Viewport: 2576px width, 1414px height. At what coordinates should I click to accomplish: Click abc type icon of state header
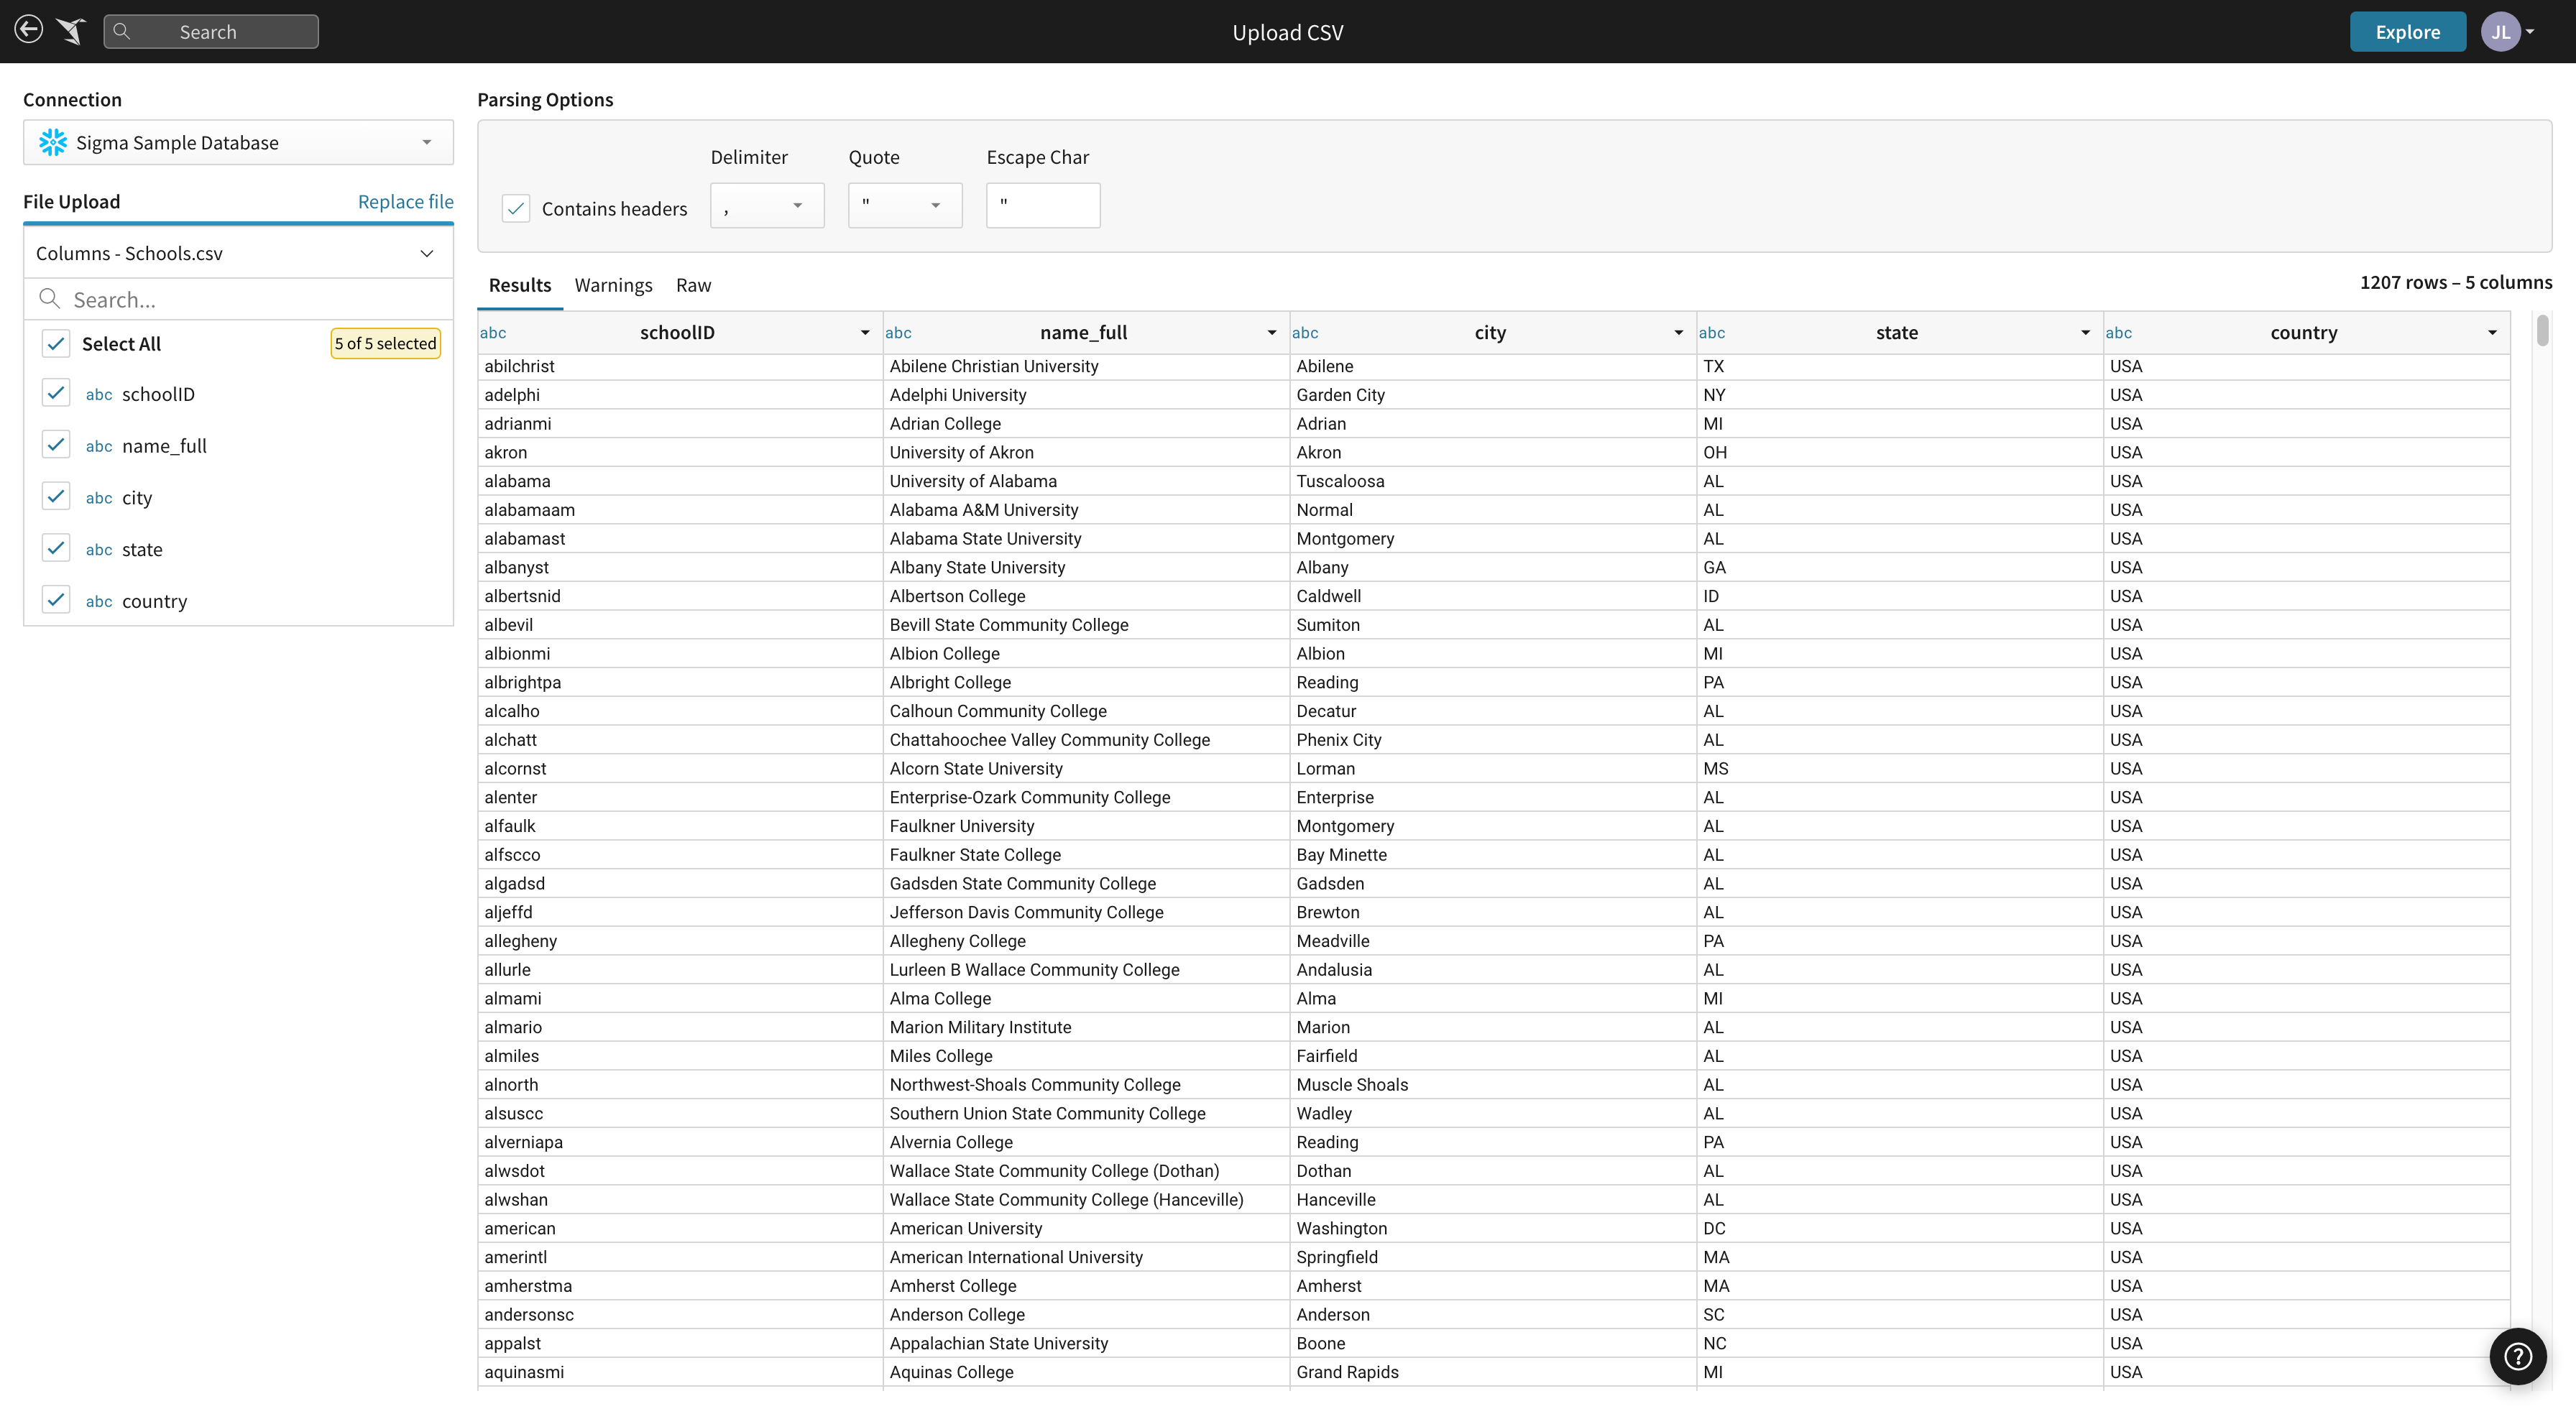point(1711,332)
